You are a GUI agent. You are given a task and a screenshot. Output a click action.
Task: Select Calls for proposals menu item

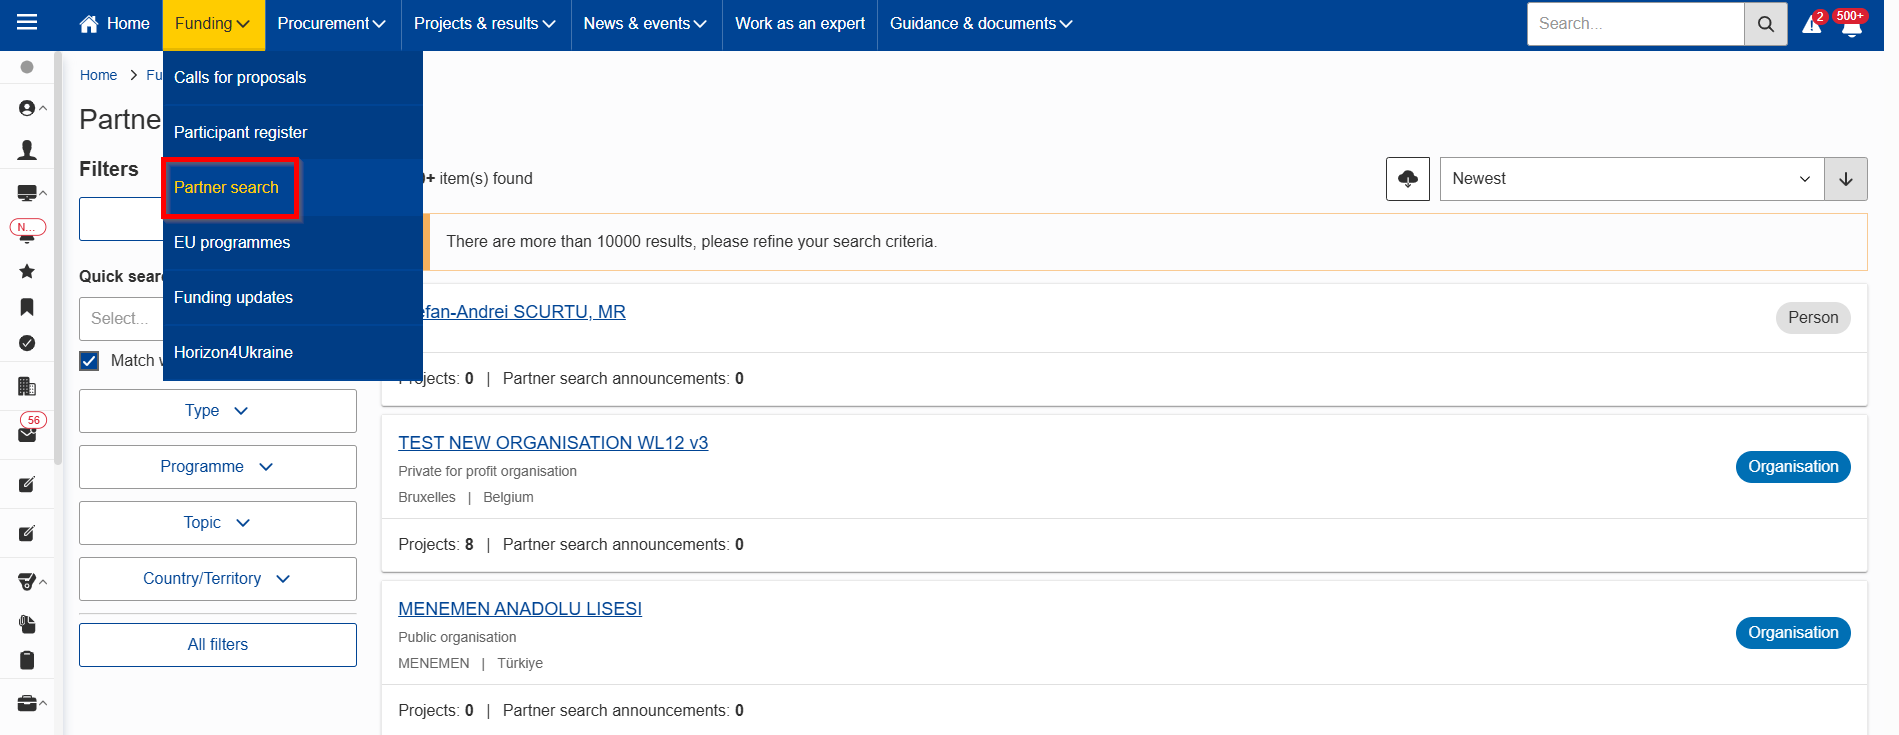coord(293,78)
